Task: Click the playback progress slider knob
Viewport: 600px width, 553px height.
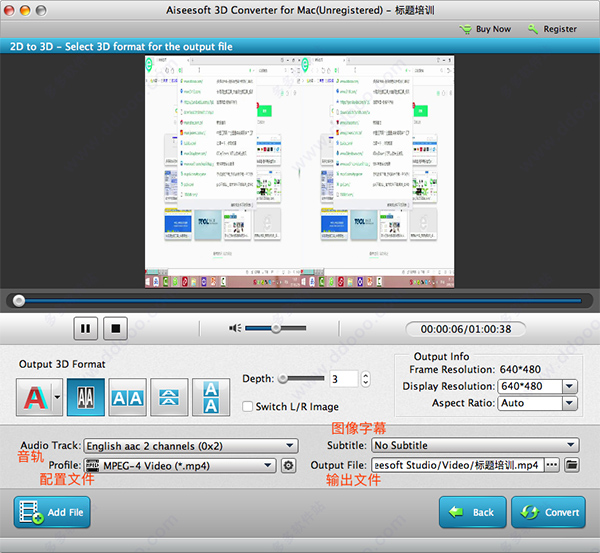Action: [x=19, y=301]
